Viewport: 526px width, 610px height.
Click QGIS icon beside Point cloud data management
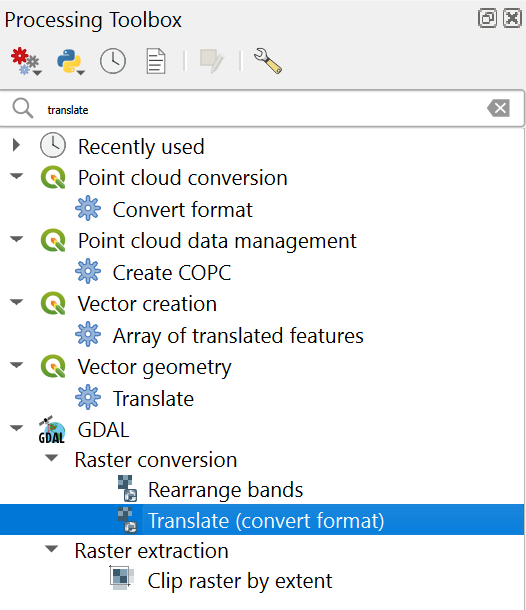53,240
